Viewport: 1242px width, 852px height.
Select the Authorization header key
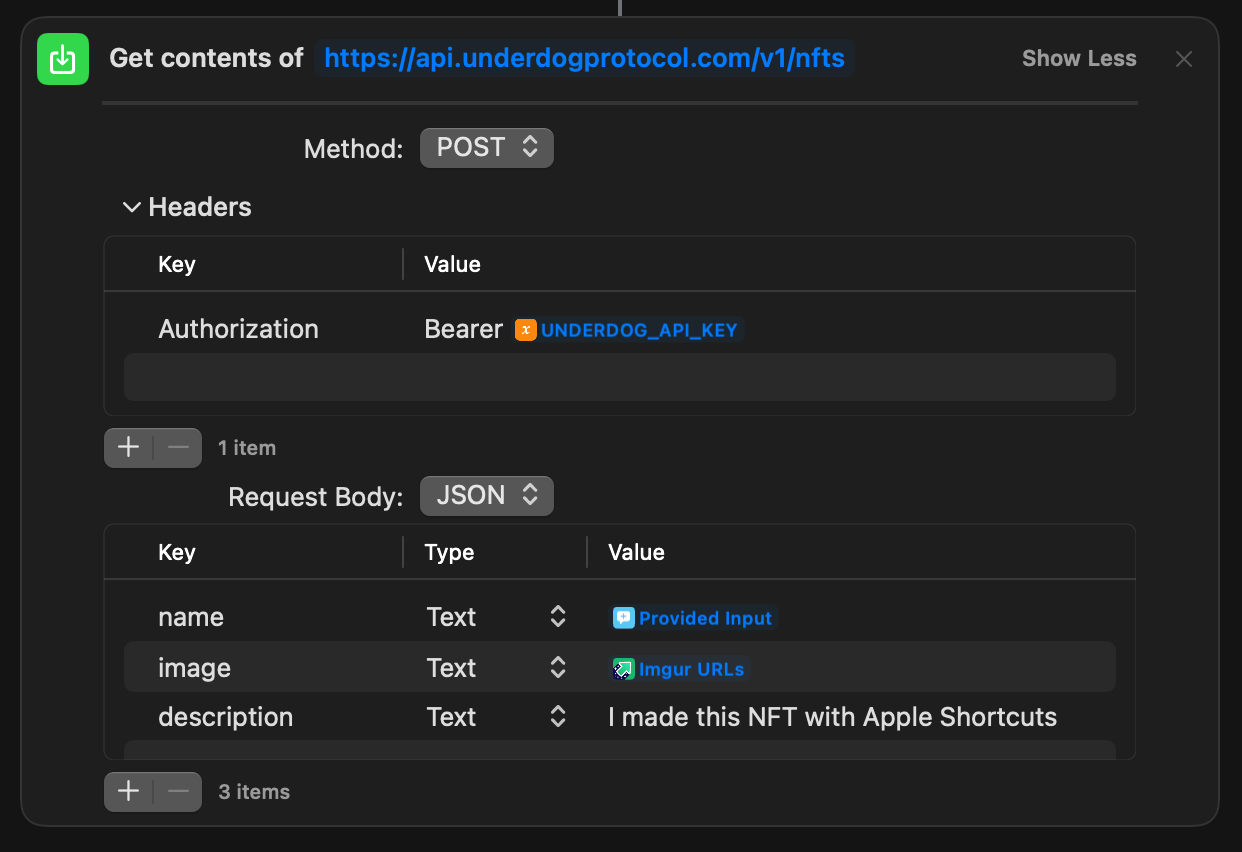point(238,330)
